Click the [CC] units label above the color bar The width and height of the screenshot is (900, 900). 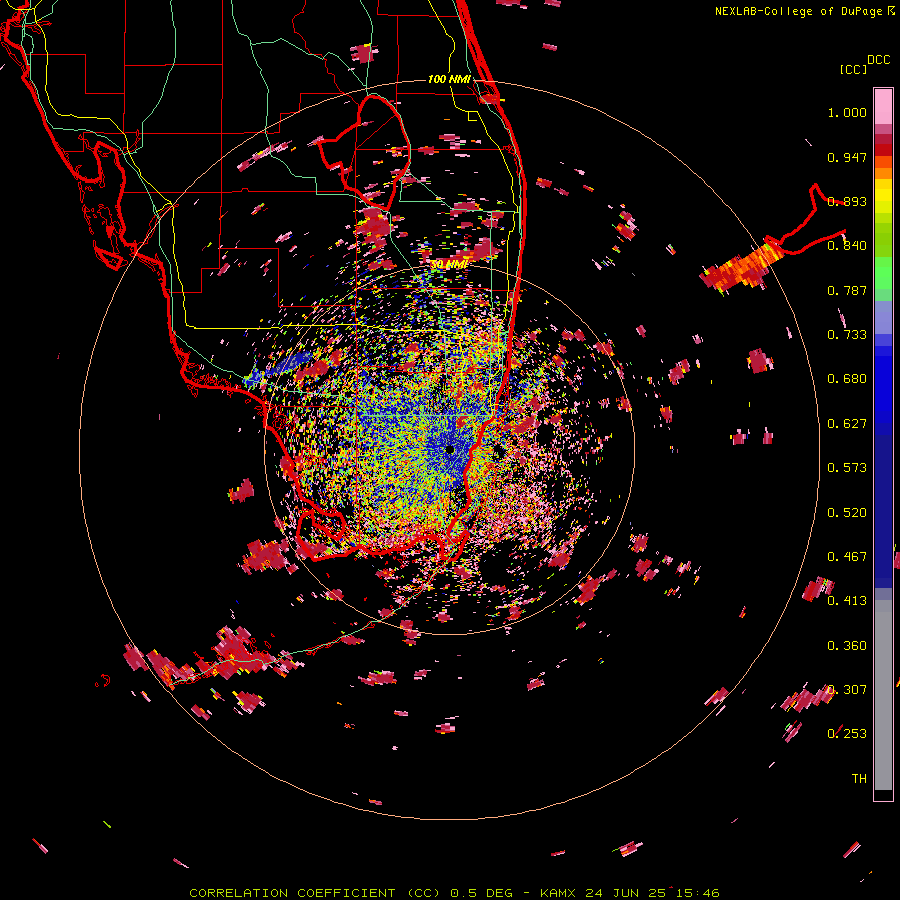click(854, 69)
